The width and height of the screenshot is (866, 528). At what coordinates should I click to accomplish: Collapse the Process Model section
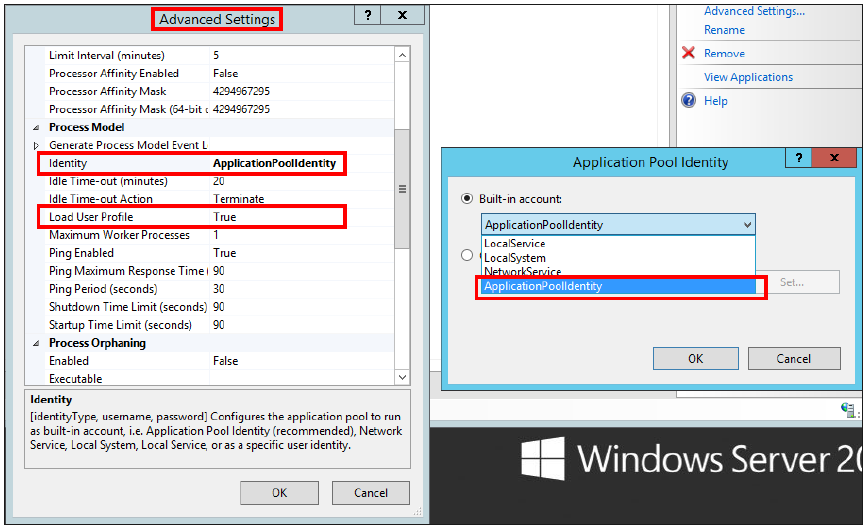coord(37,128)
